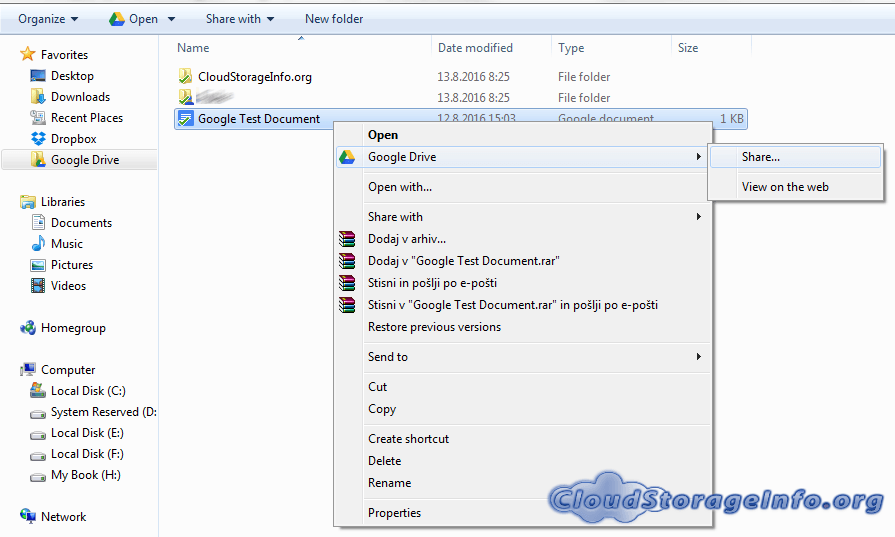Viewport: 895px width, 537px height.
Task: Click the Recent Places icon
Action: click(x=38, y=118)
